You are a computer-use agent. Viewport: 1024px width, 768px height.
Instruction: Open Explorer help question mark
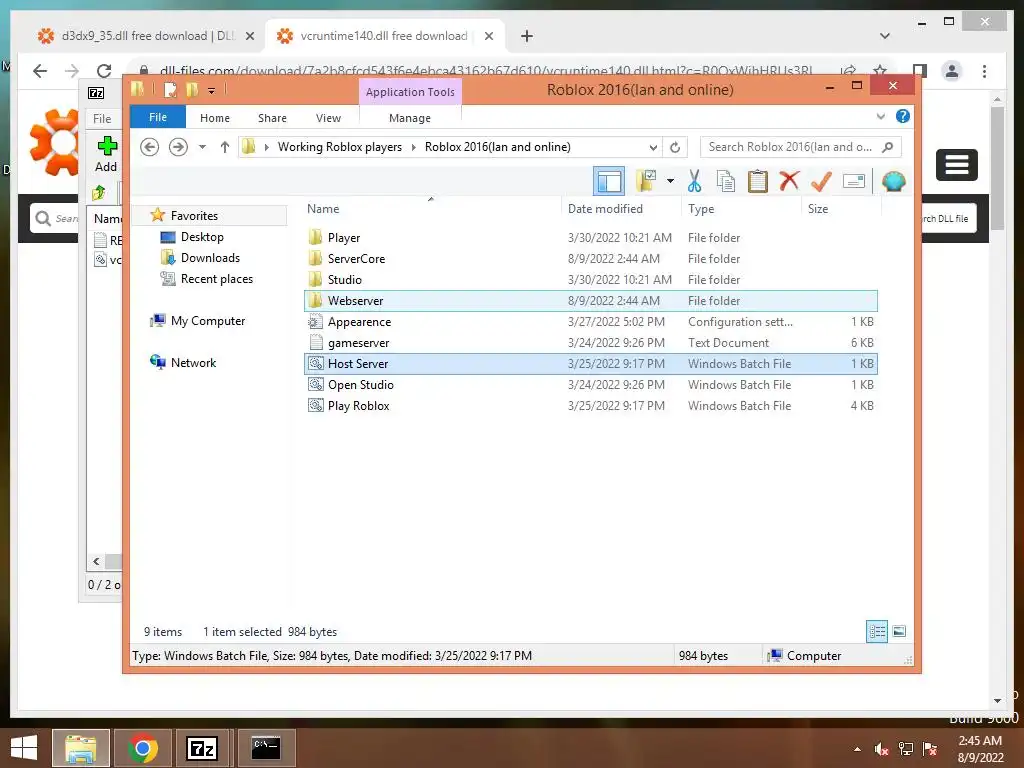(x=903, y=116)
